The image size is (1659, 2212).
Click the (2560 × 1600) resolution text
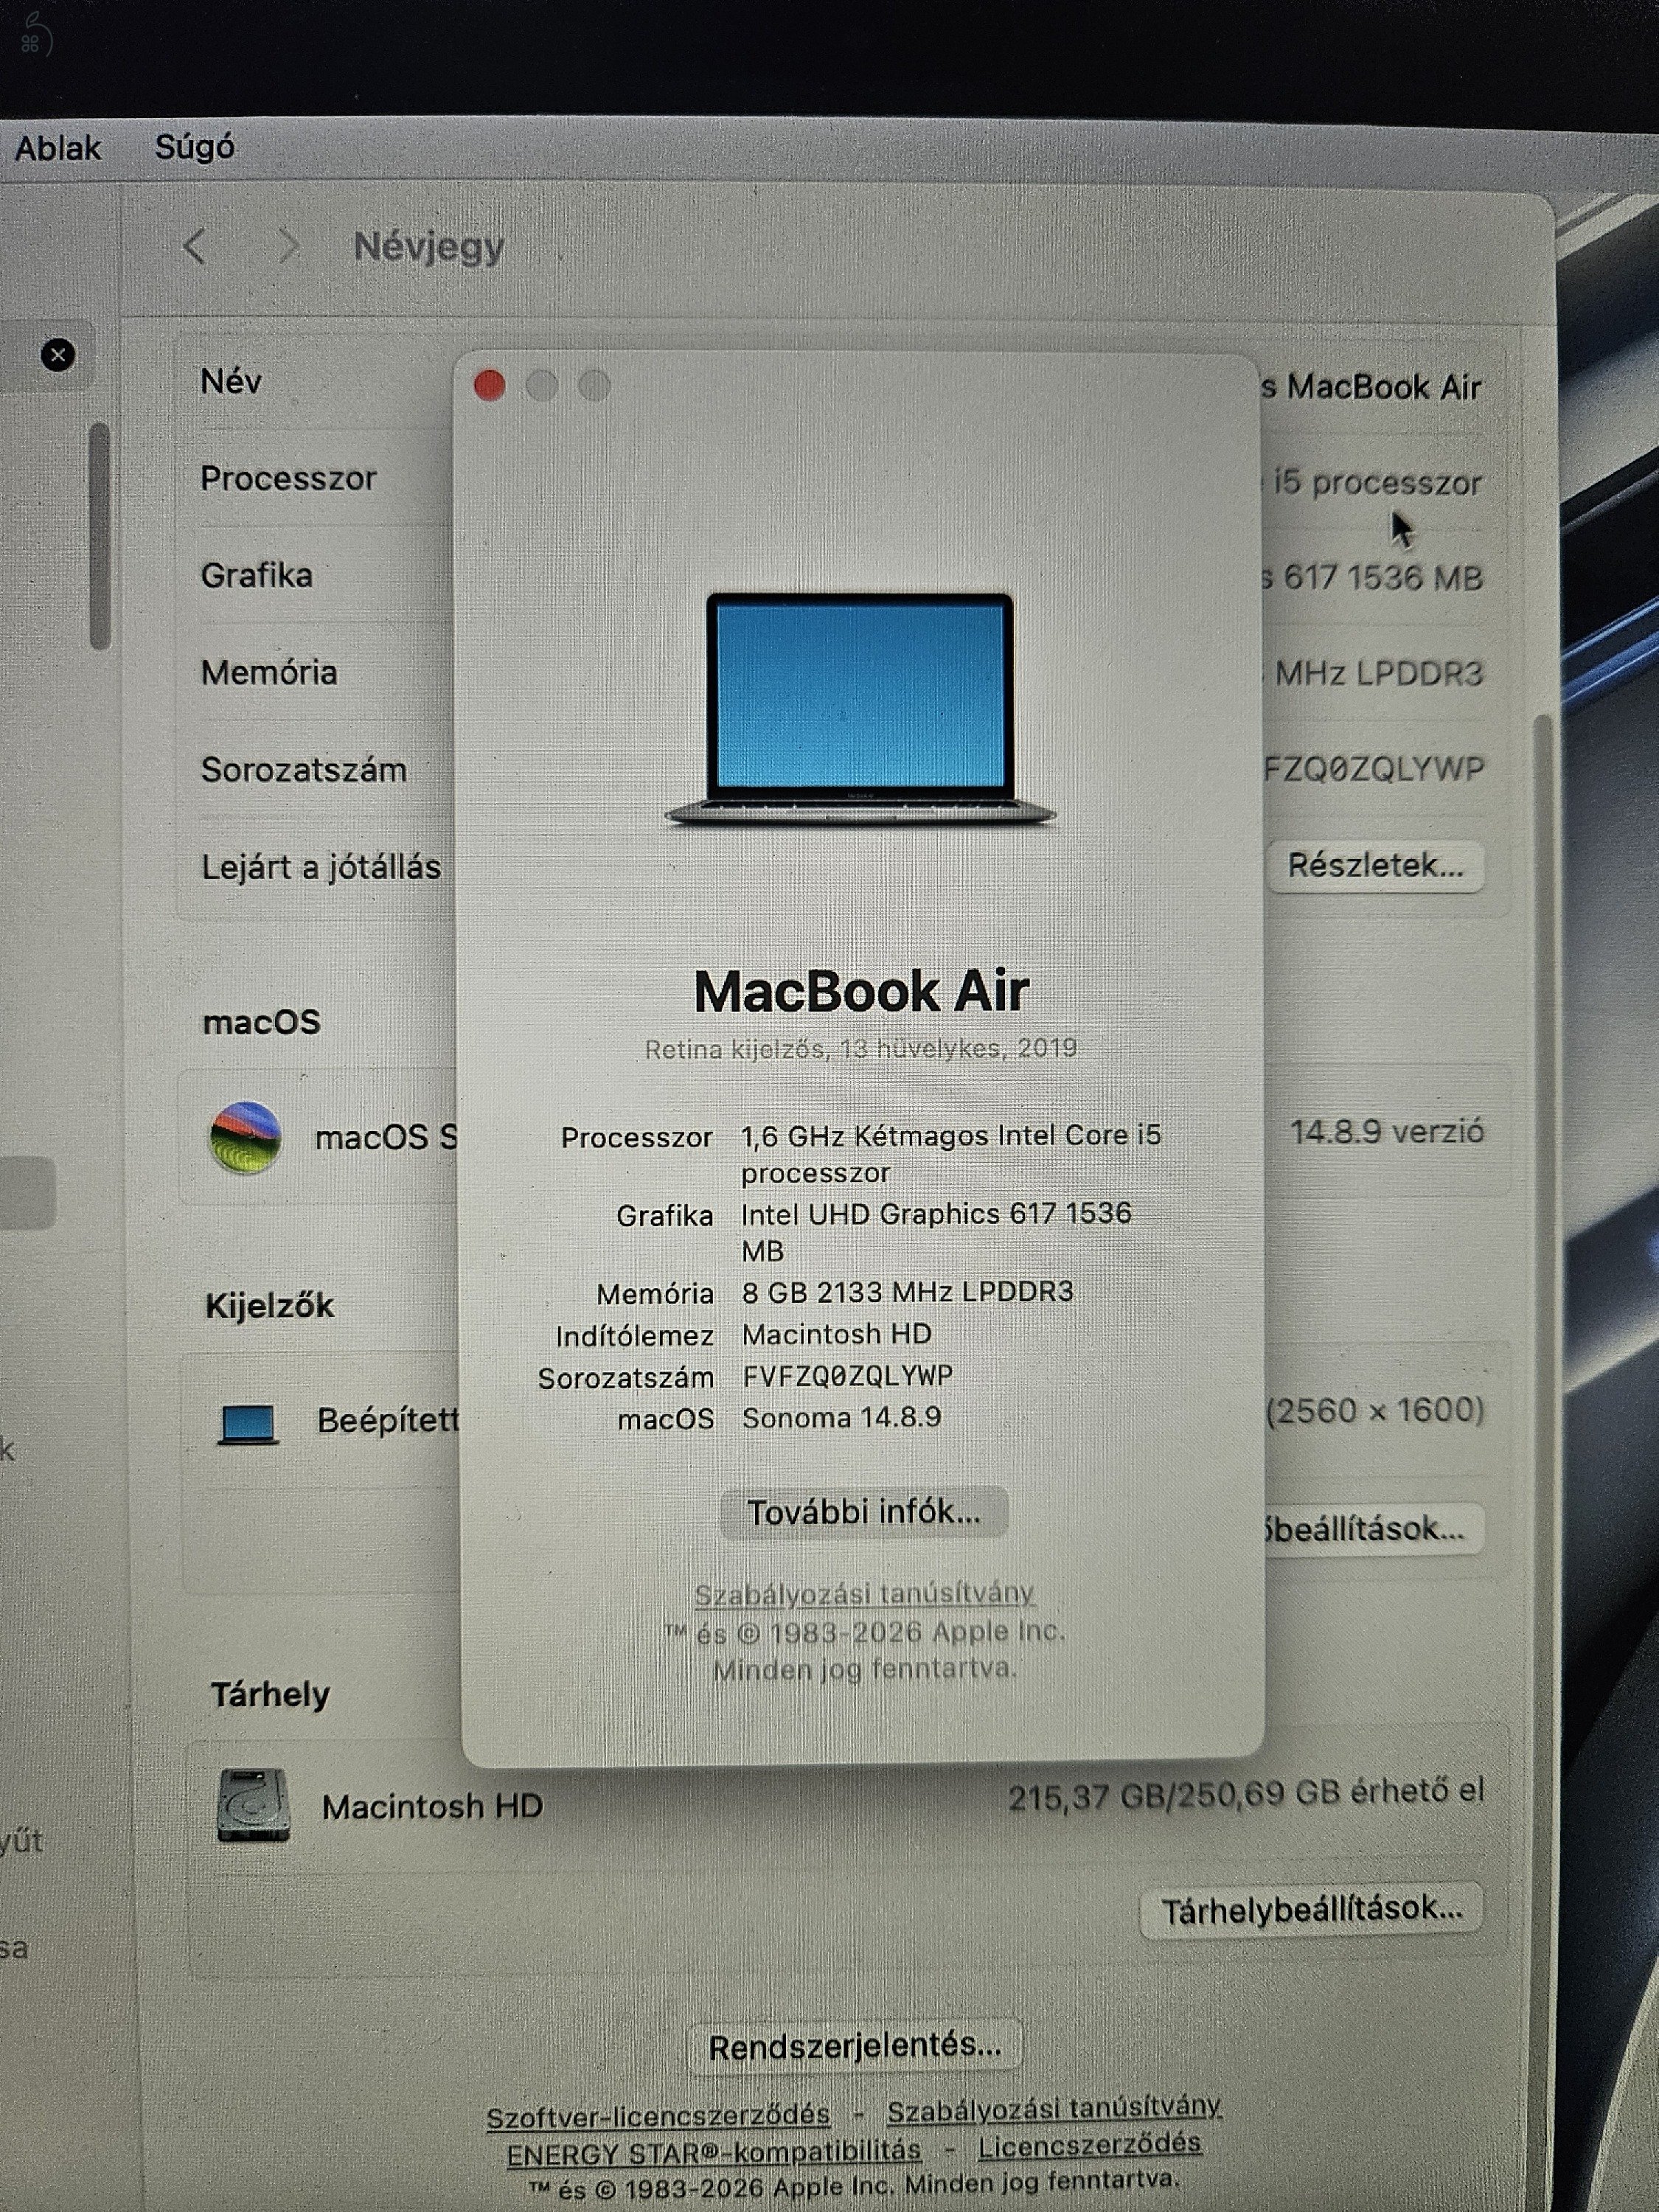point(1375,1411)
